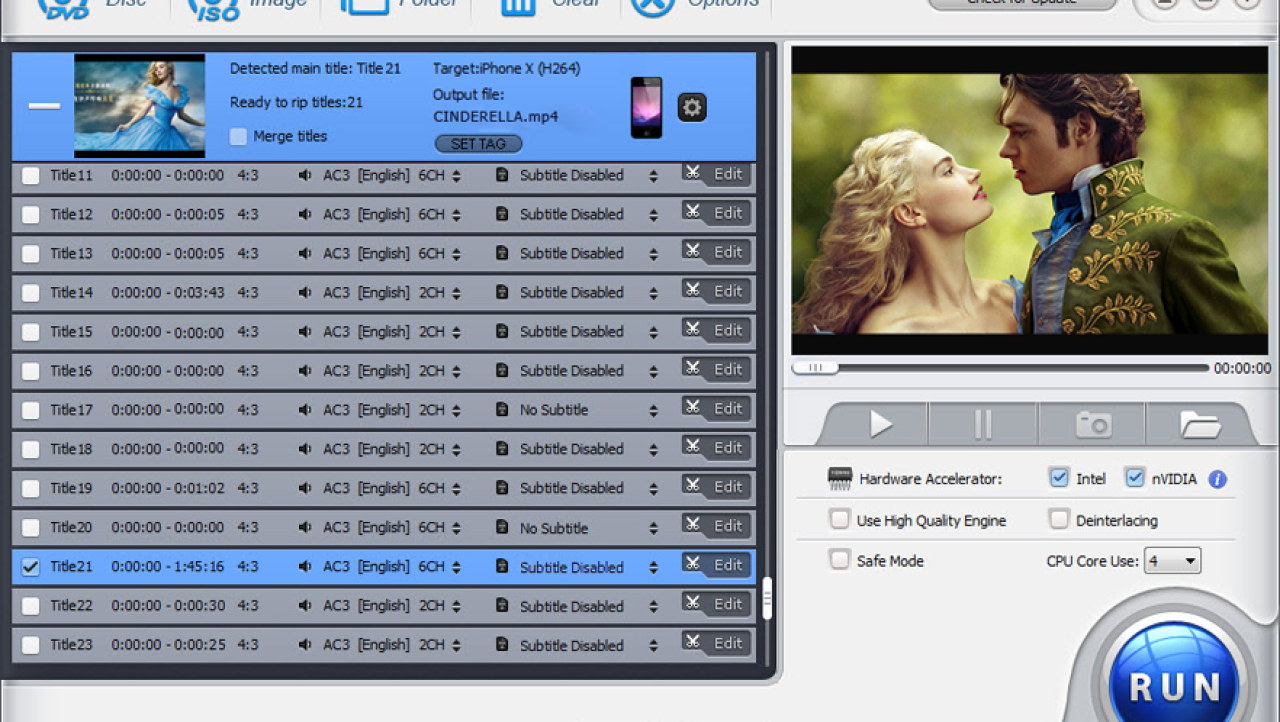The image size is (1280, 722).
Task: Change subtitle selector for Title12
Action: (x=653, y=215)
